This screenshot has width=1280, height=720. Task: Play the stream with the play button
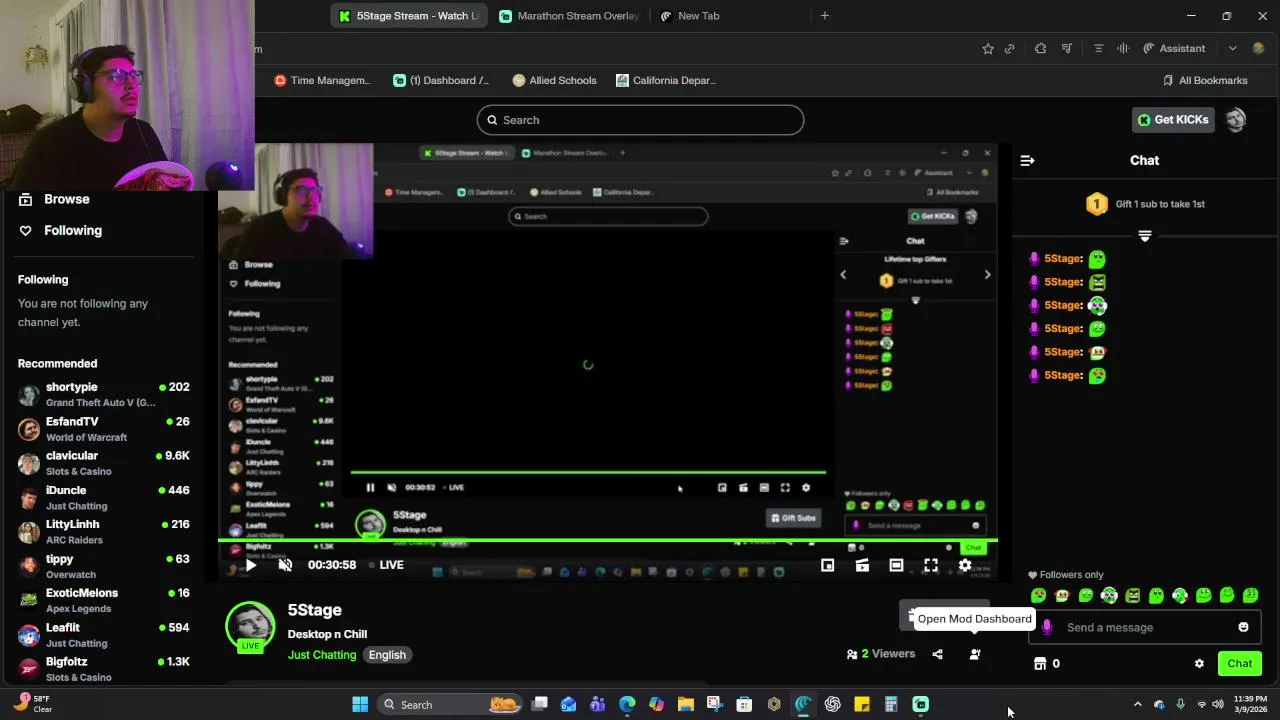click(251, 565)
